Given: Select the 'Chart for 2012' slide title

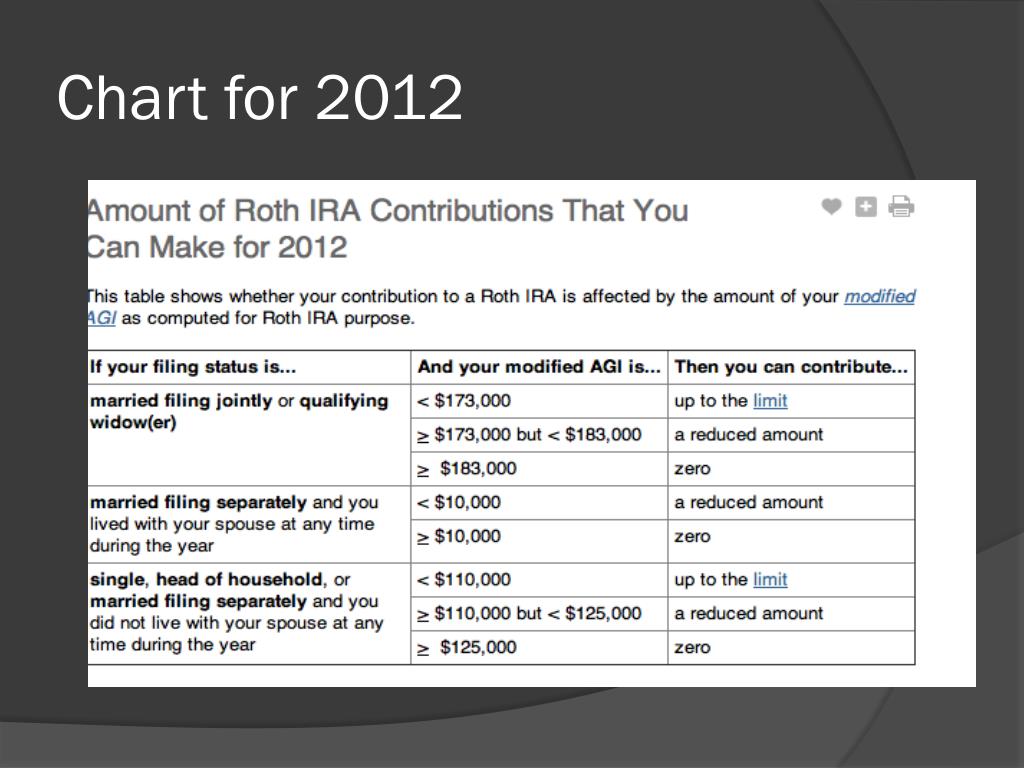Looking at the screenshot, I should [x=260, y=98].
